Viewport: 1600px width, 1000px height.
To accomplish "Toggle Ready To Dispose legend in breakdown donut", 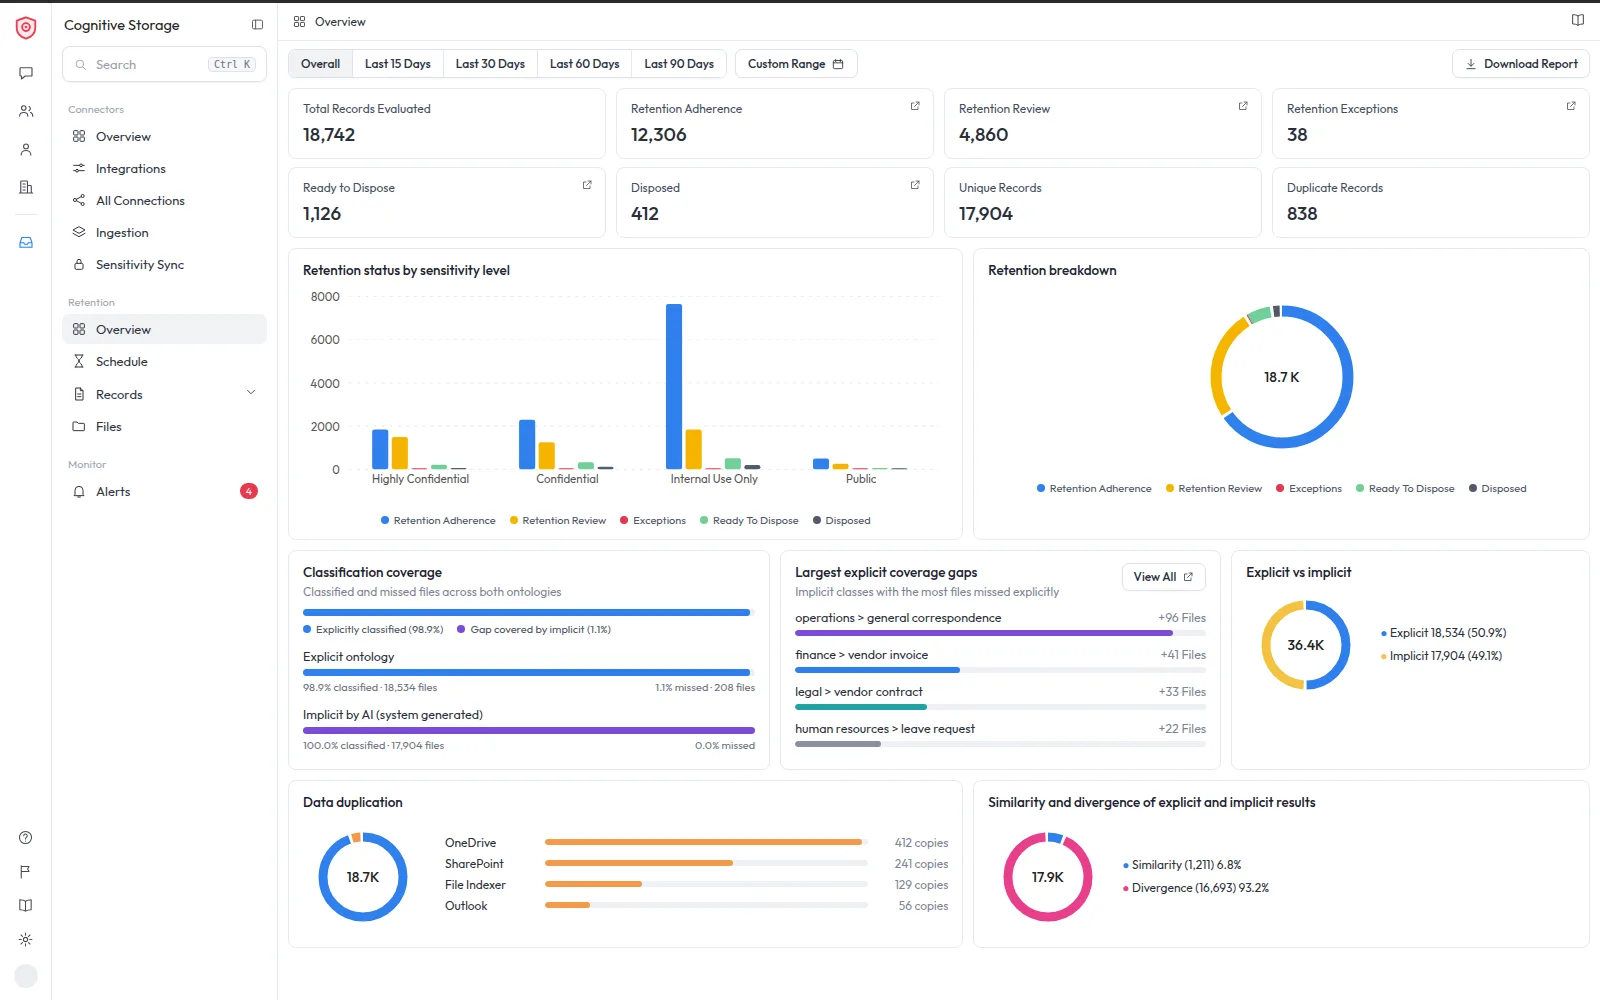I will [1405, 489].
